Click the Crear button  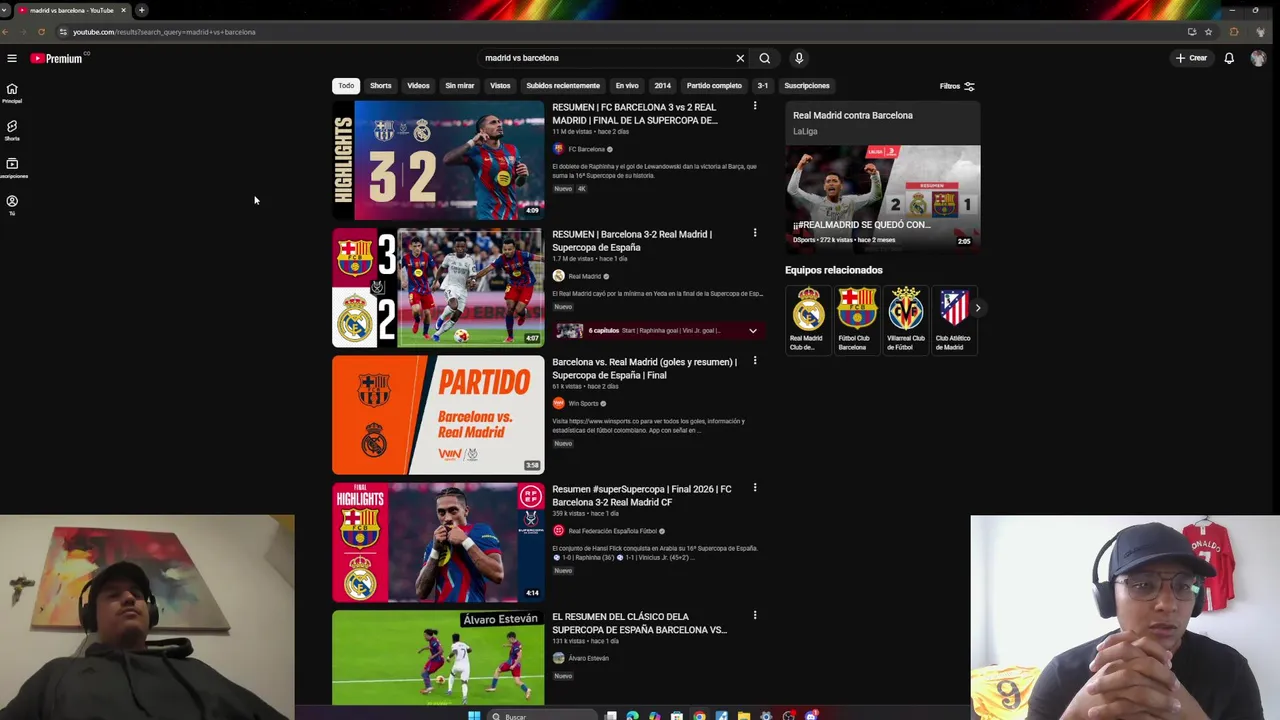[x=1191, y=58]
